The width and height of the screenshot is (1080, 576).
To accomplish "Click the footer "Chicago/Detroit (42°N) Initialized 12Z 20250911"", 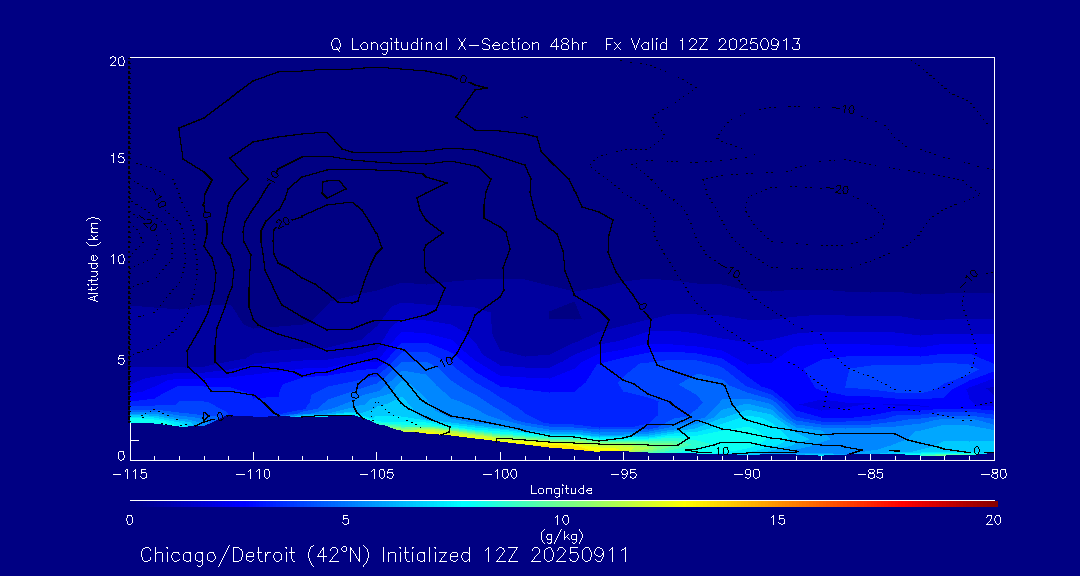I will coord(384,555).
